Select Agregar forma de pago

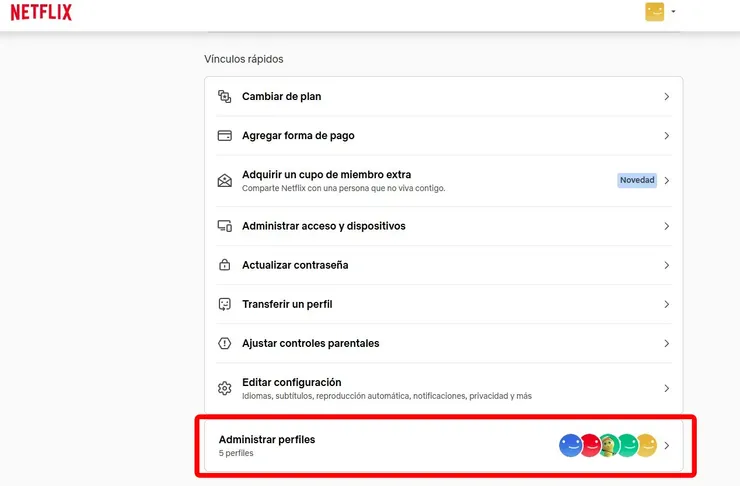pos(298,136)
